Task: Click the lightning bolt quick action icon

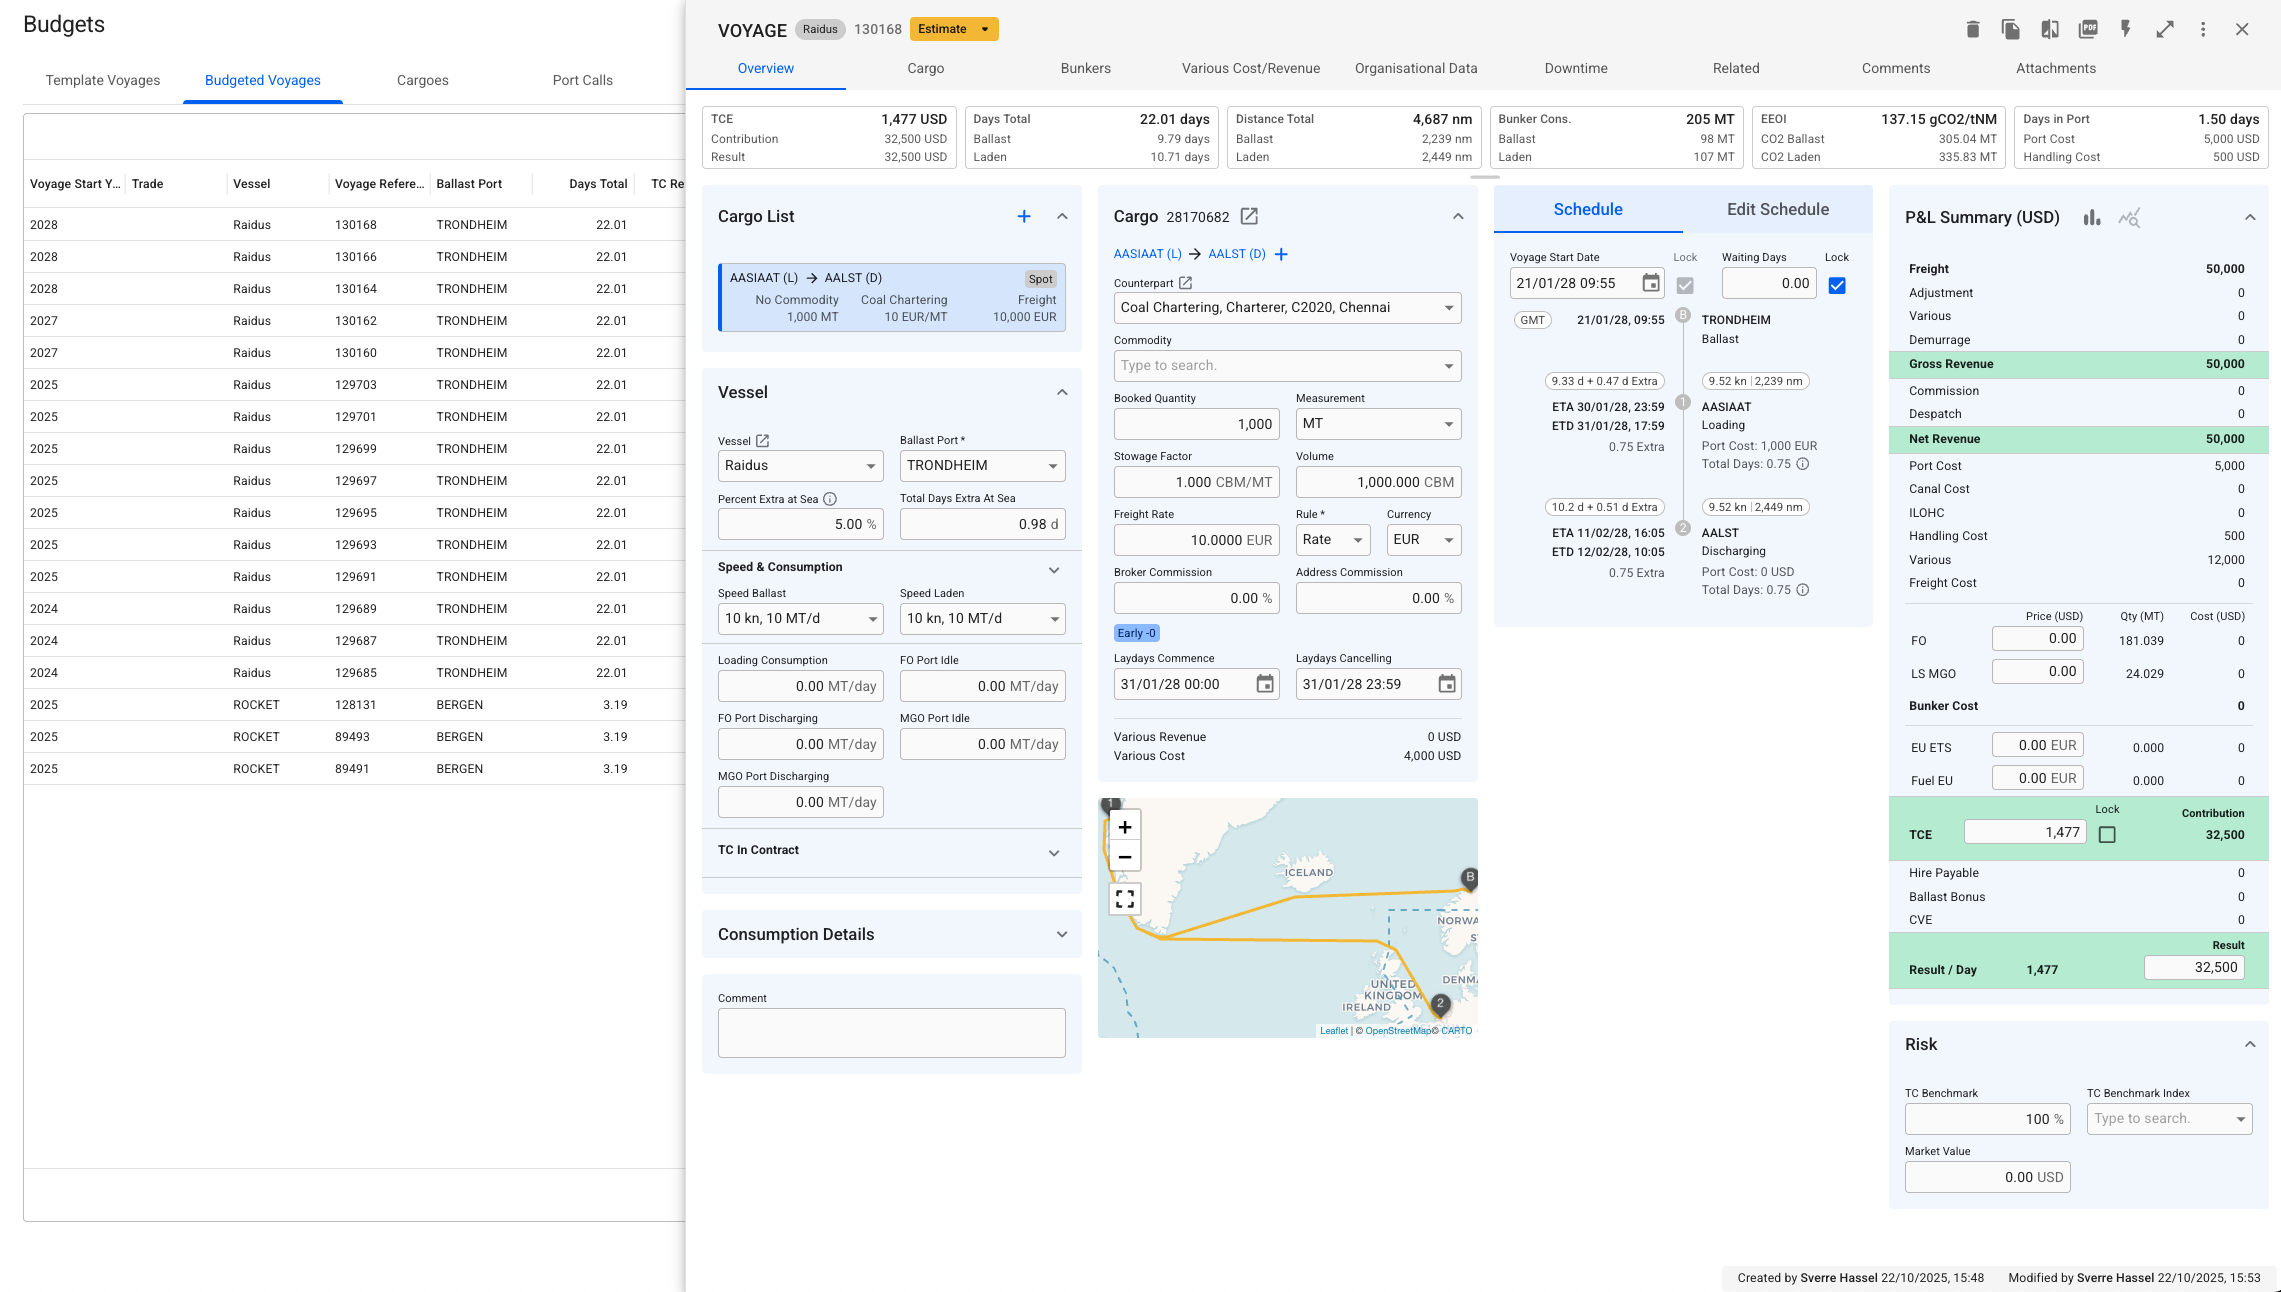Action: pyautogui.click(x=2126, y=29)
